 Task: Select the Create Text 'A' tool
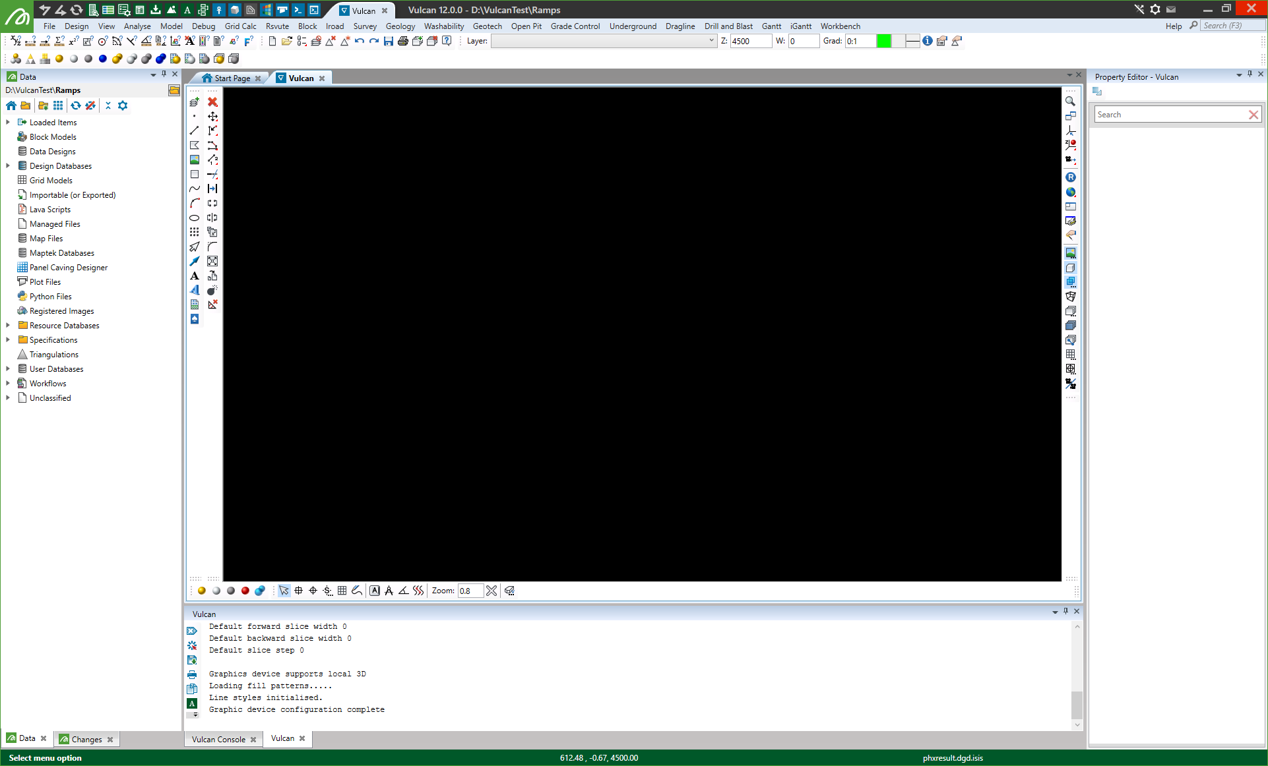pyautogui.click(x=195, y=276)
